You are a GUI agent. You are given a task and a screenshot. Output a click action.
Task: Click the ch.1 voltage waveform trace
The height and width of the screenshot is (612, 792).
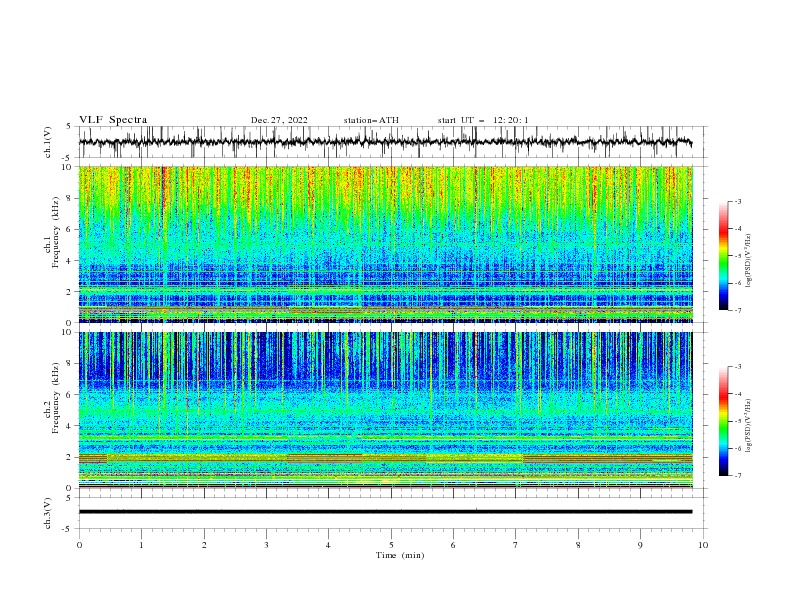(x=385, y=142)
